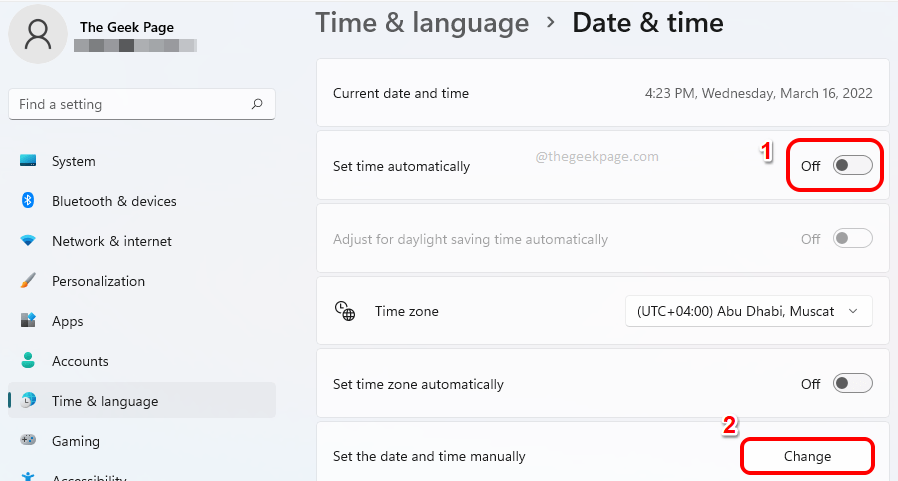Click Change to set date manually
This screenshot has width=898, height=481.
pyautogui.click(x=807, y=456)
